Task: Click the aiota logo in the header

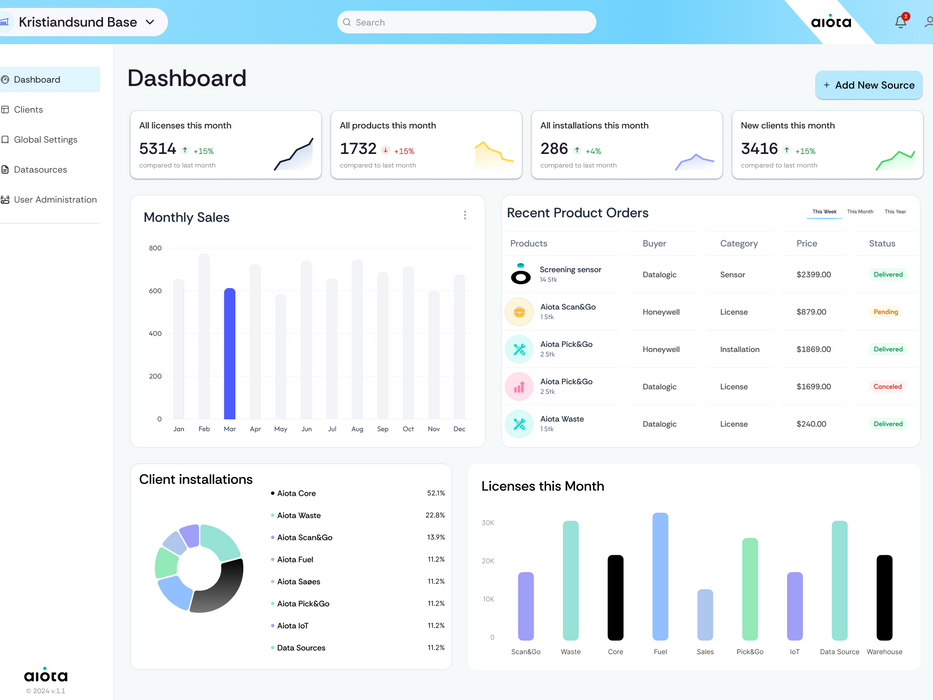Action: tap(831, 22)
